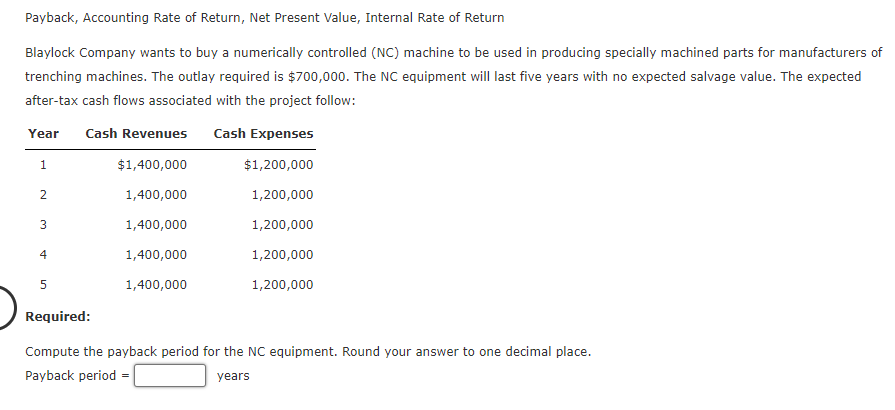Image resolution: width=895 pixels, height=410 pixels.
Task: Click the Year 3 row number
Action: point(43,225)
